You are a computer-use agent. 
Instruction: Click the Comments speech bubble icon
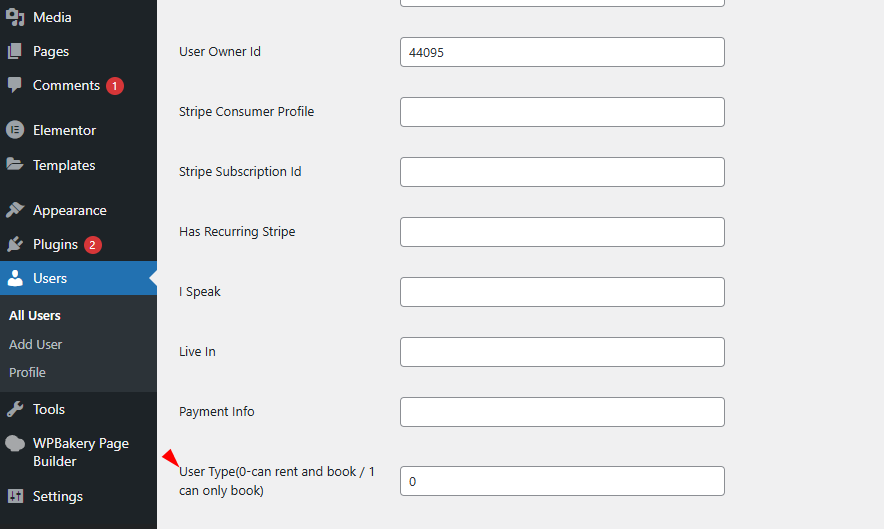15,85
